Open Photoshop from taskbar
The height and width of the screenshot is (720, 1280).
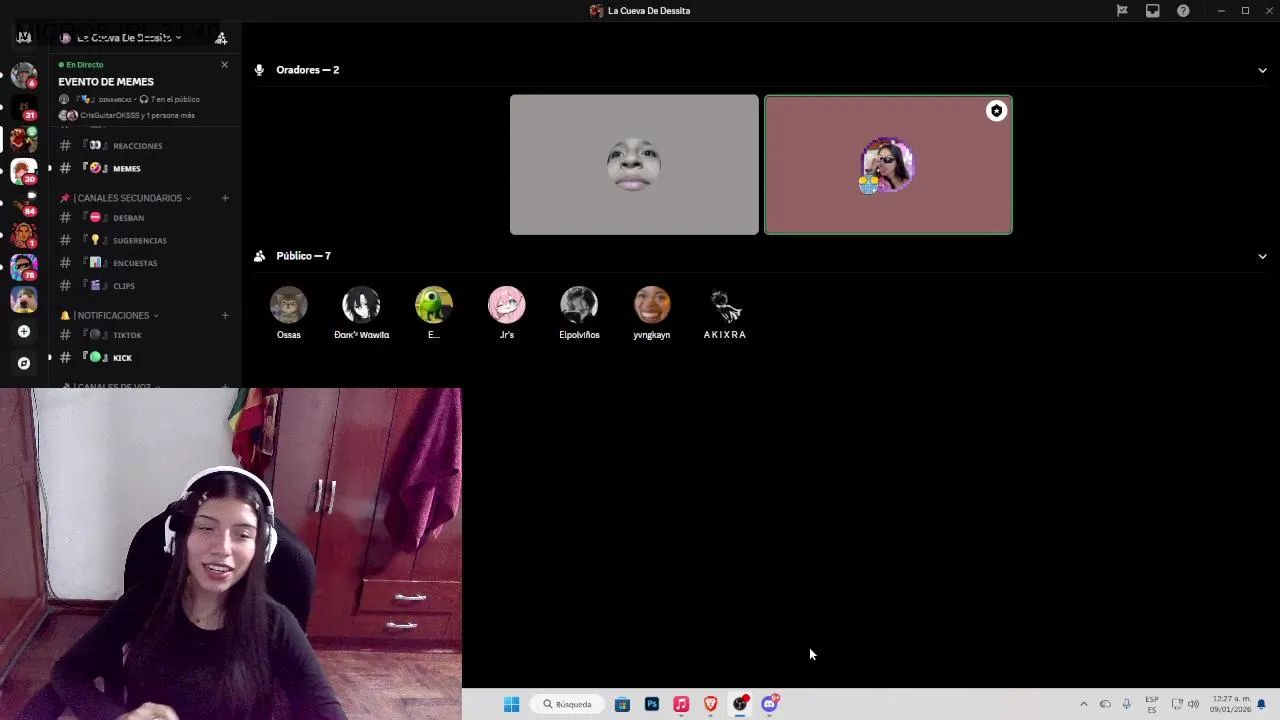click(652, 704)
